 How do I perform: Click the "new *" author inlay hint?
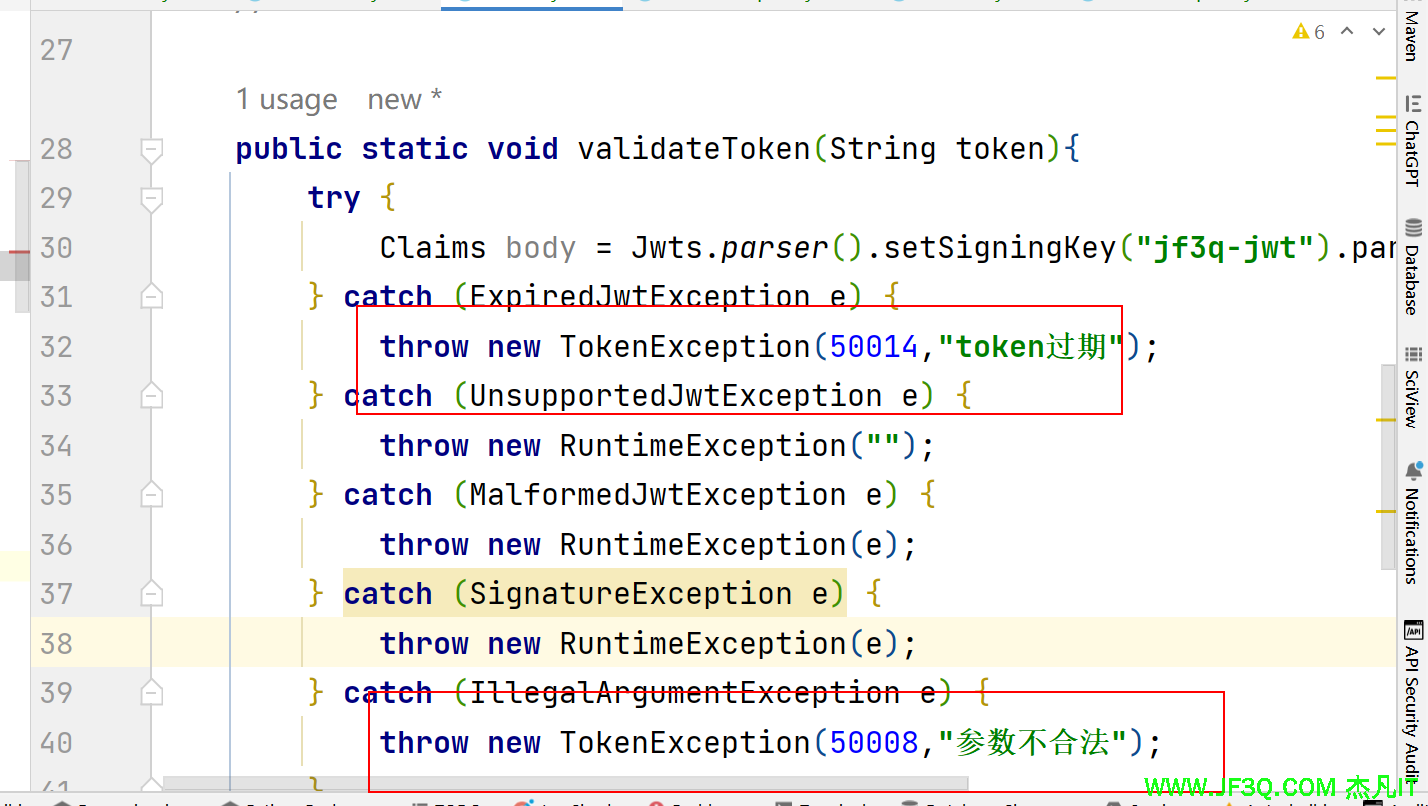pos(404,100)
